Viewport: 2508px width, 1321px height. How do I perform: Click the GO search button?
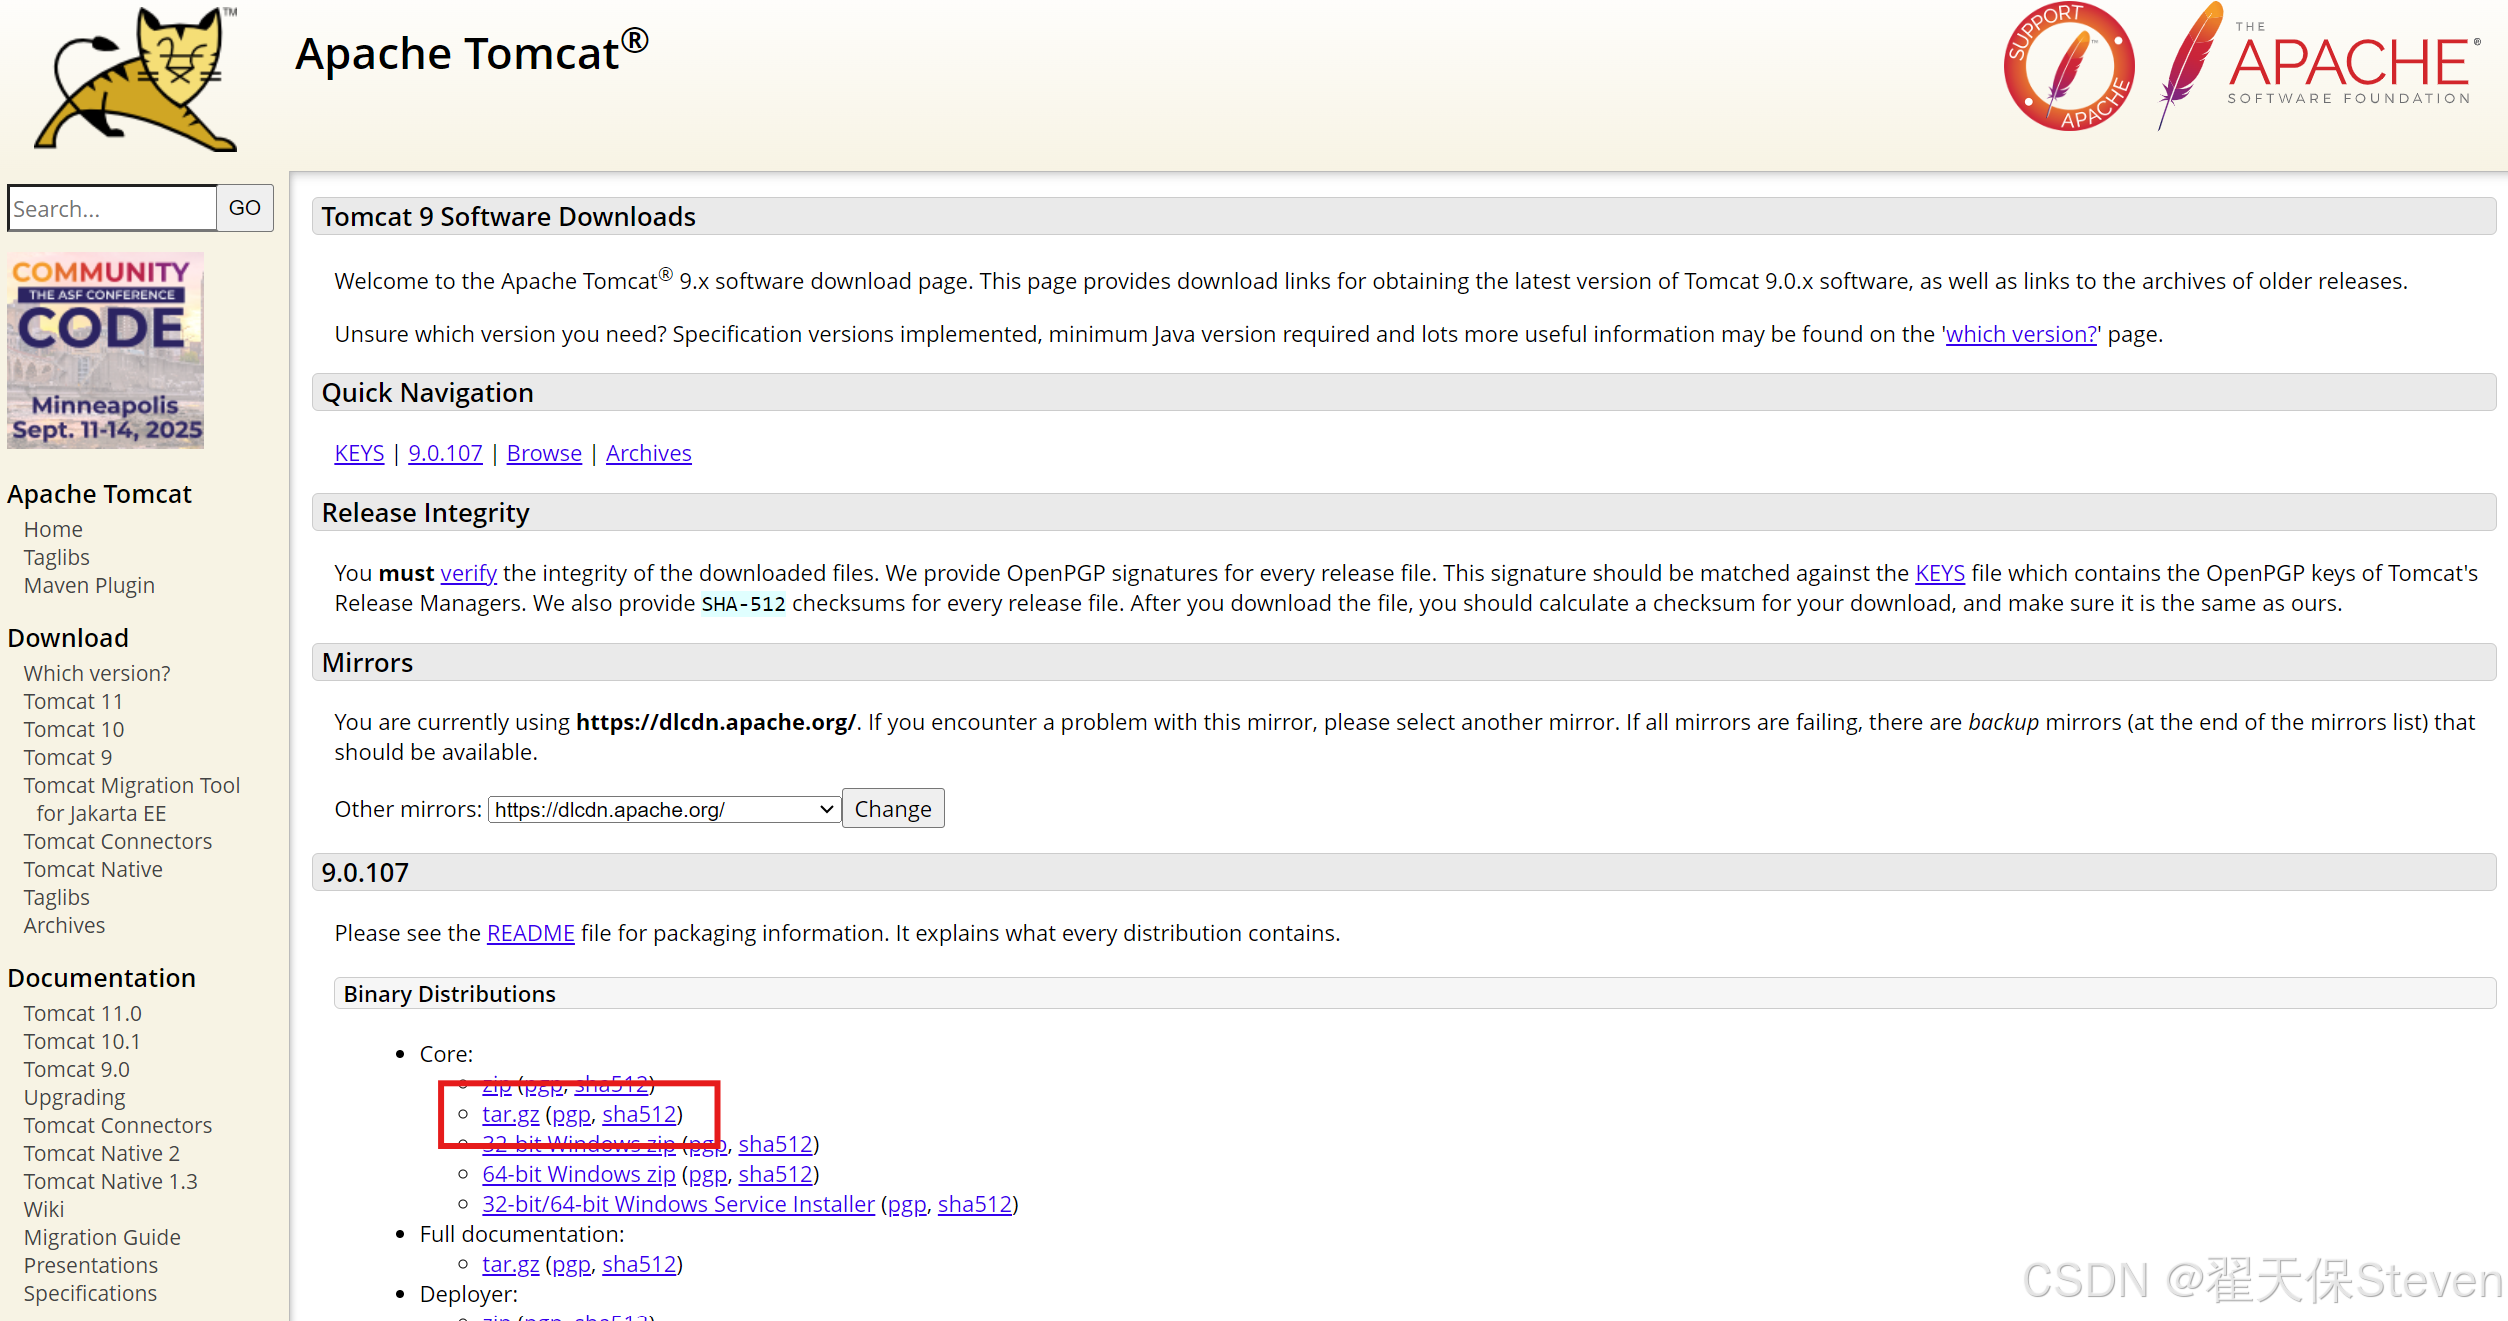click(x=245, y=208)
